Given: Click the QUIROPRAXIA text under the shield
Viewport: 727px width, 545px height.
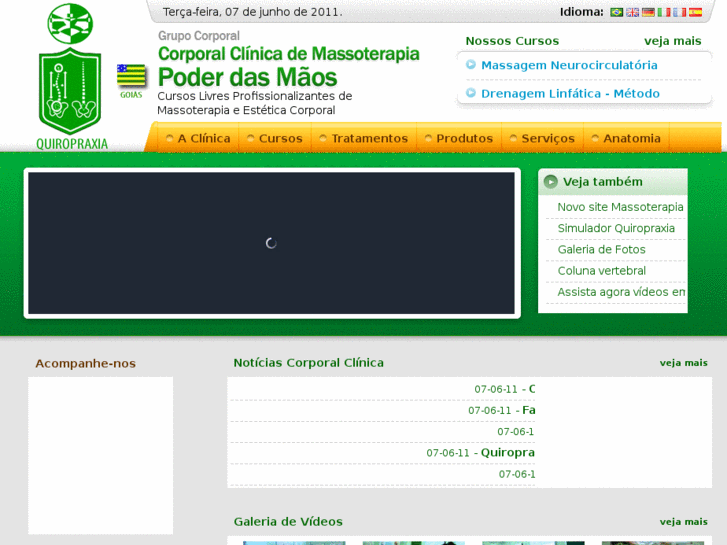Looking at the screenshot, I should click(x=72, y=144).
